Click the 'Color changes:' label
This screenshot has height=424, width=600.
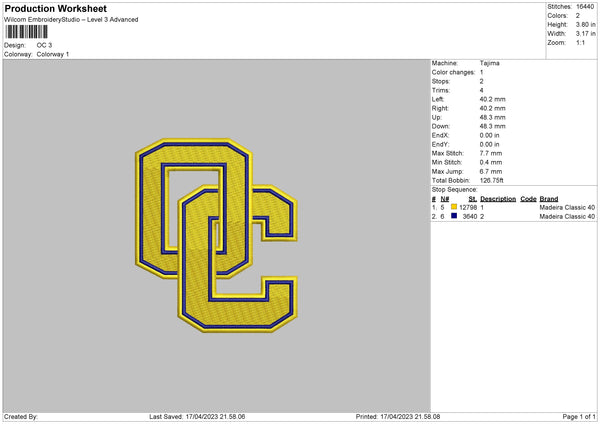453,72
